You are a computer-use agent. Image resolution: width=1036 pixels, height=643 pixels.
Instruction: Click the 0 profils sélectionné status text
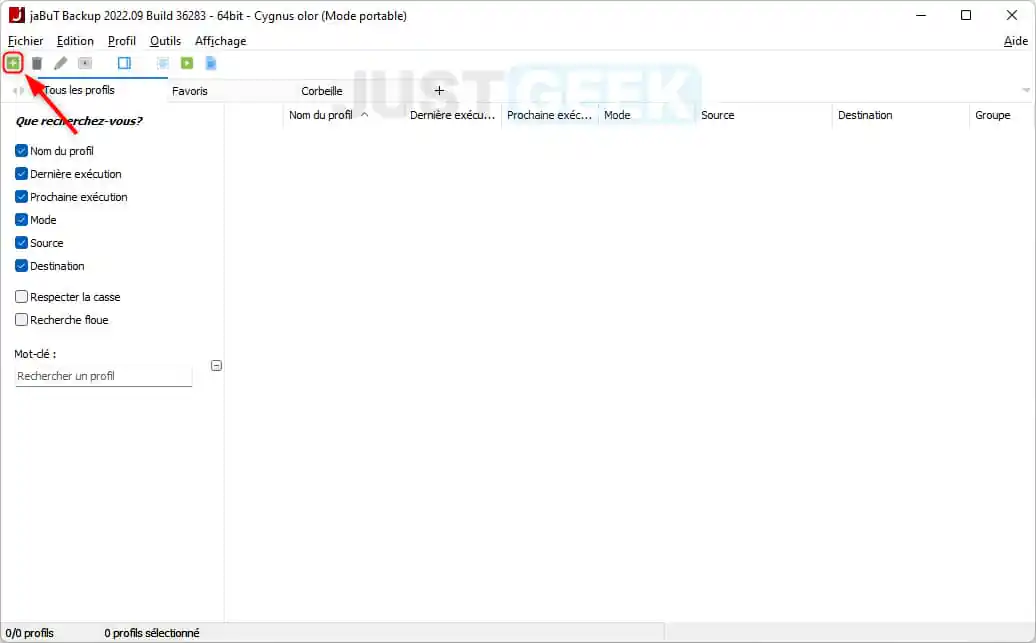[x=152, y=633]
